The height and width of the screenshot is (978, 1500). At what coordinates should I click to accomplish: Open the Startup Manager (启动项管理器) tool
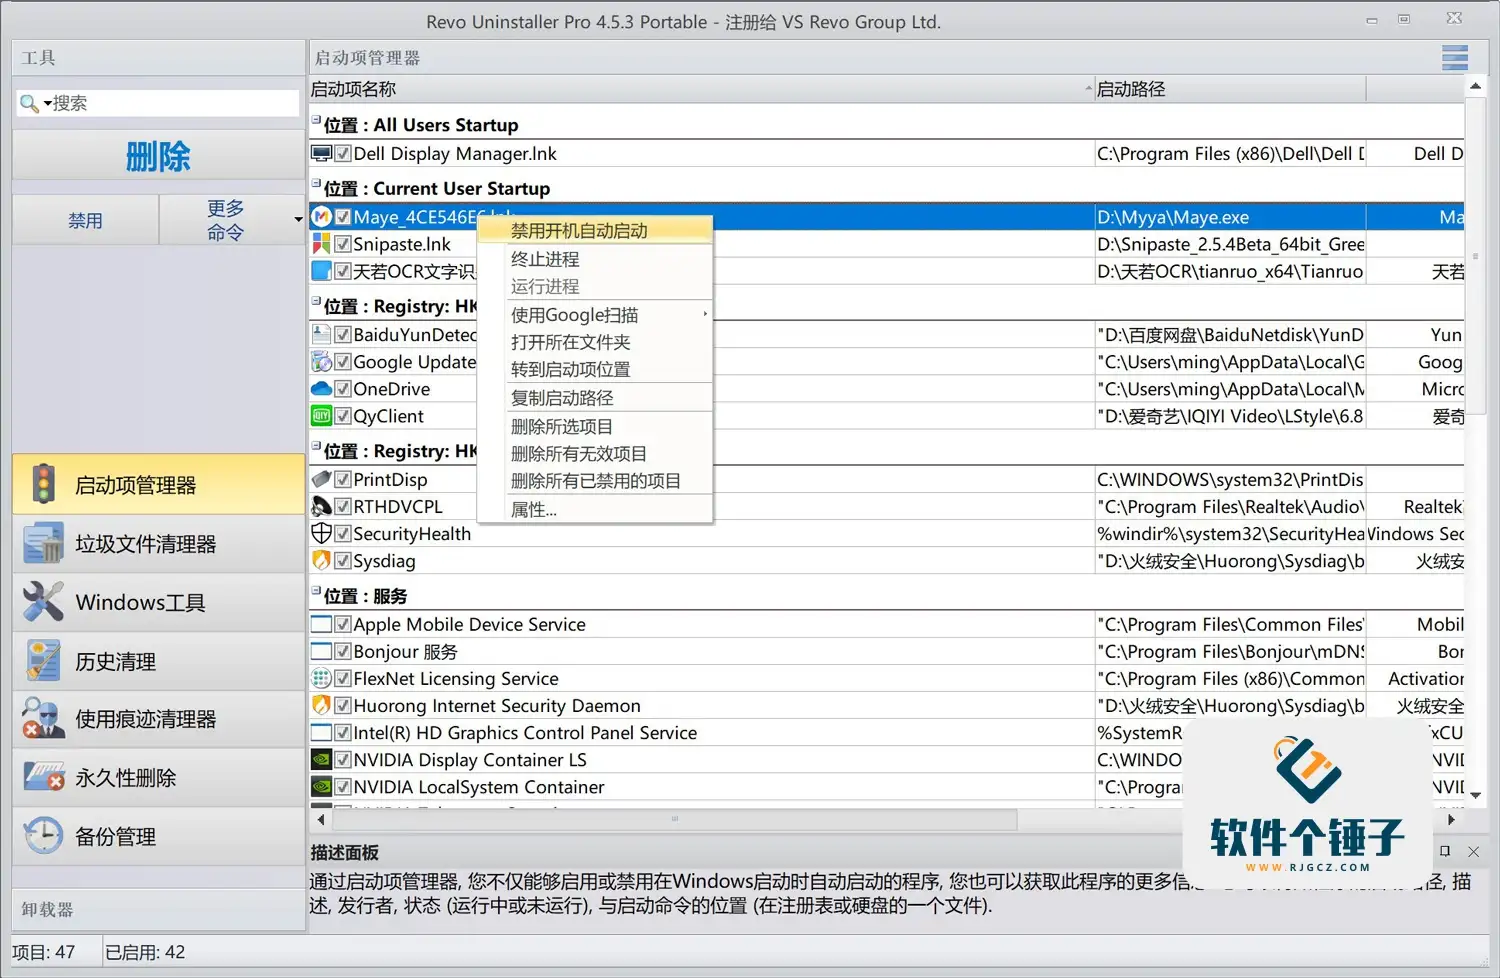158,485
